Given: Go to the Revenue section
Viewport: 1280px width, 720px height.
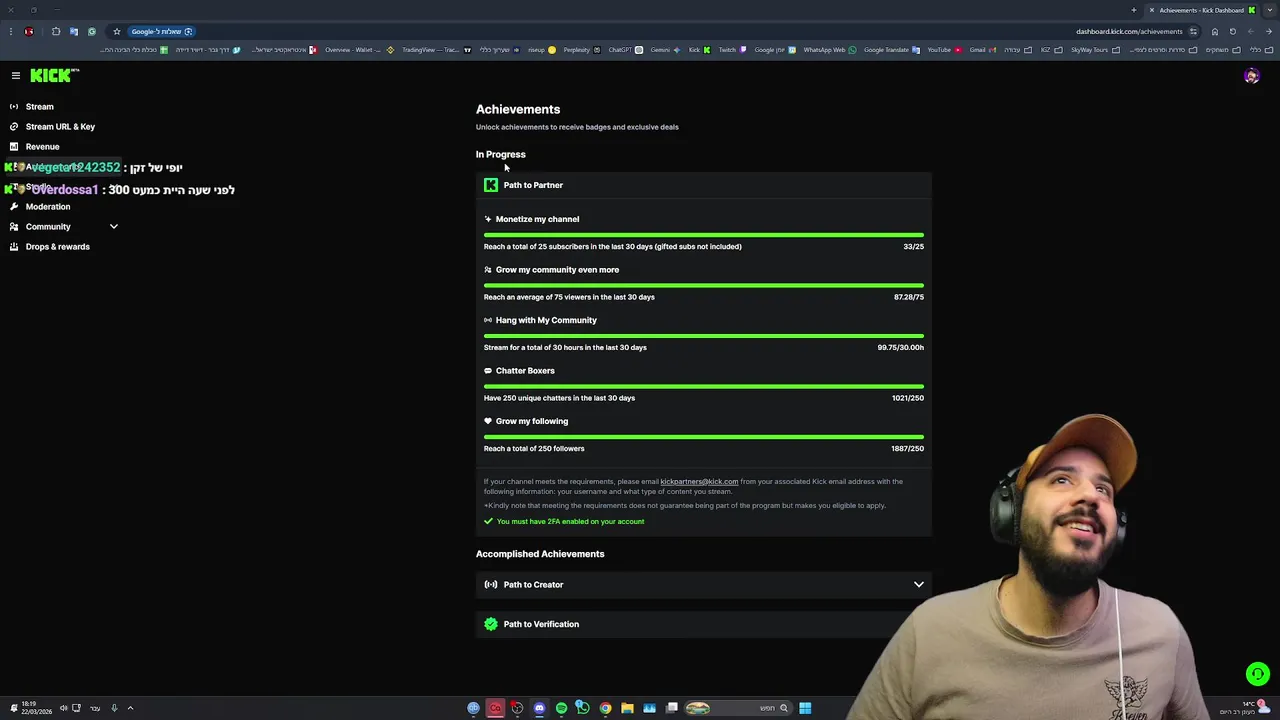Looking at the screenshot, I should coord(42,146).
